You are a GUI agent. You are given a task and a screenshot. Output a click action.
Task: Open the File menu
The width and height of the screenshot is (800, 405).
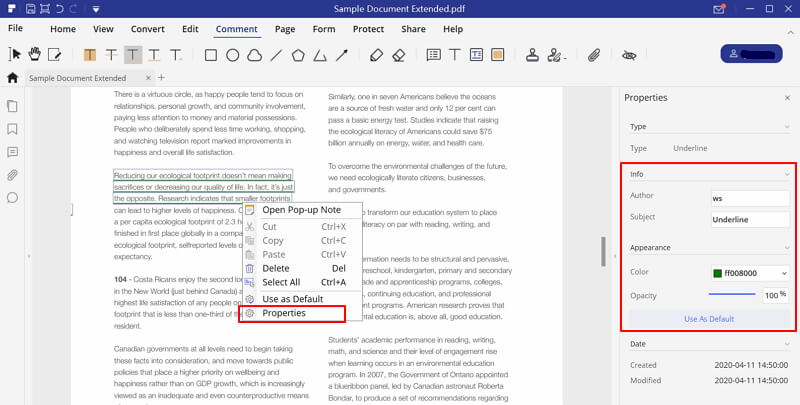coord(15,28)
